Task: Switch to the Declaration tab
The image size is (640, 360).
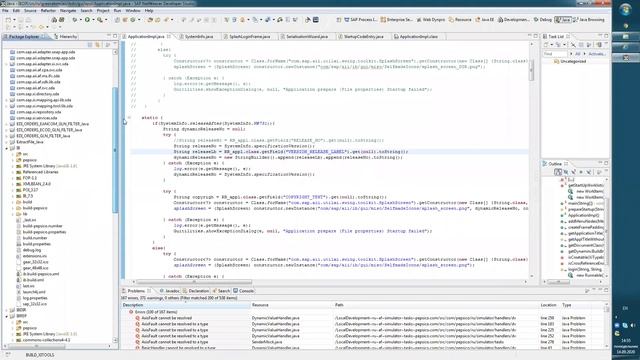Action: [x=196, y=291]
